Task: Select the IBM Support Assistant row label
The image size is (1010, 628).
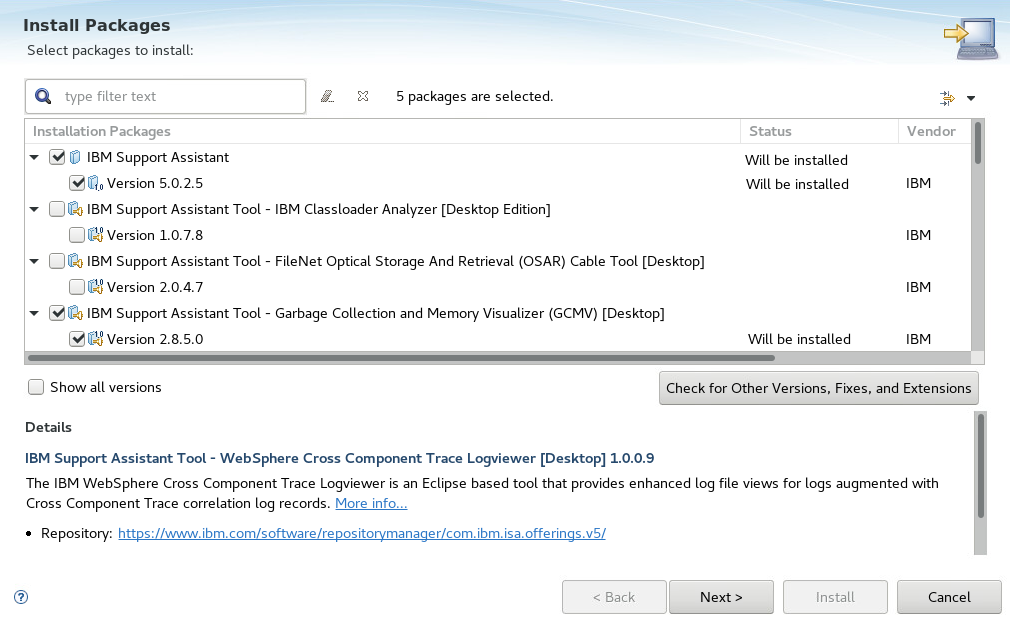Action: tap(158, 157)
